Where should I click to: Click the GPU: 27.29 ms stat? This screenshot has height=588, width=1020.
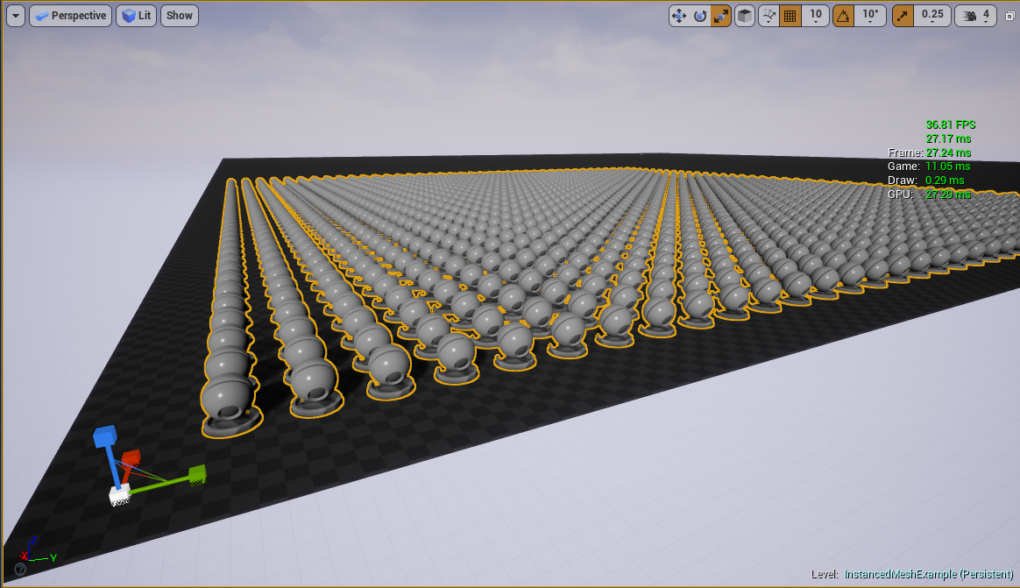click(929, 194)
